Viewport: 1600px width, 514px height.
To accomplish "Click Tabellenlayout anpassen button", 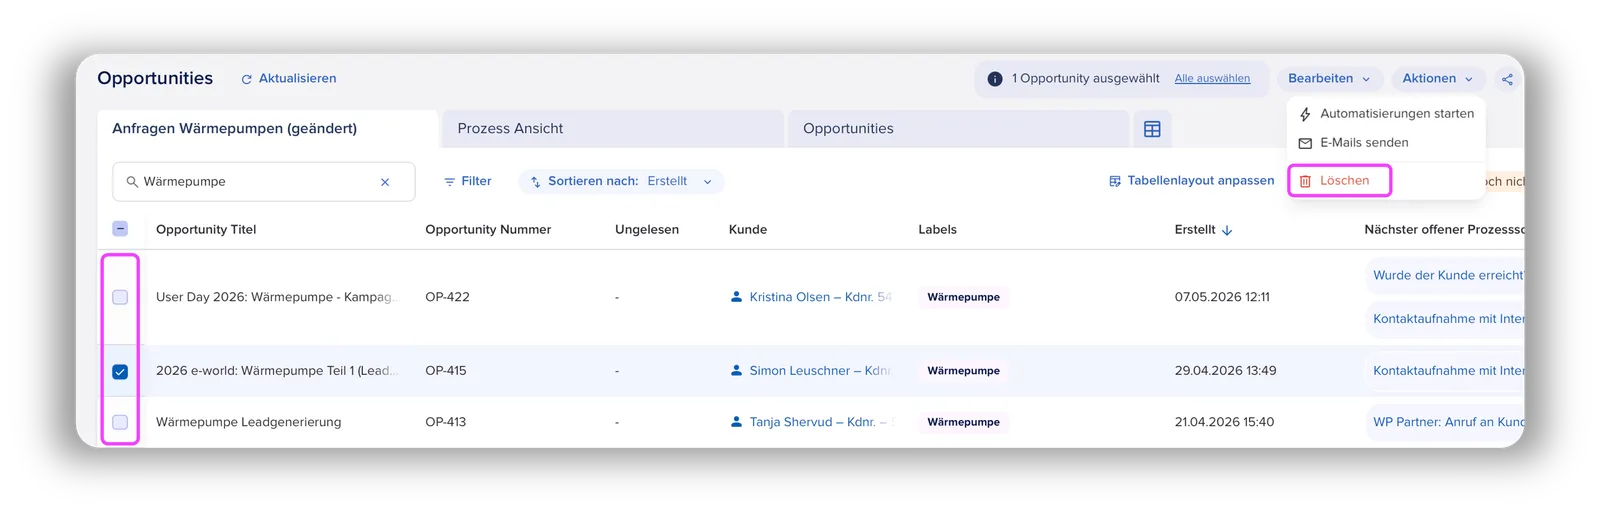I will 1191,181.
